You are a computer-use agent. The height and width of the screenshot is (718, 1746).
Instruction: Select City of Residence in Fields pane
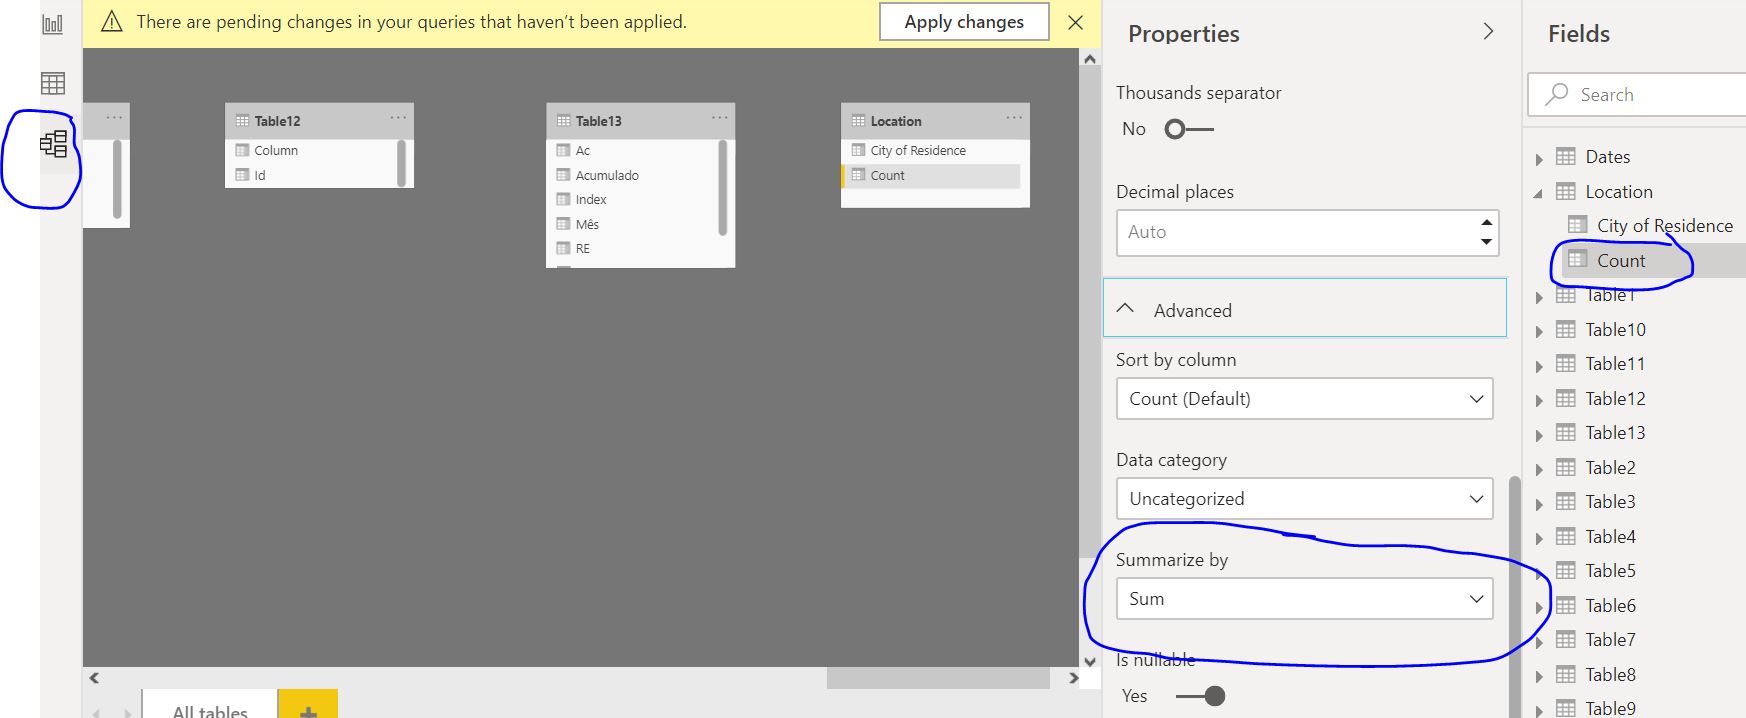point(1664,225)
